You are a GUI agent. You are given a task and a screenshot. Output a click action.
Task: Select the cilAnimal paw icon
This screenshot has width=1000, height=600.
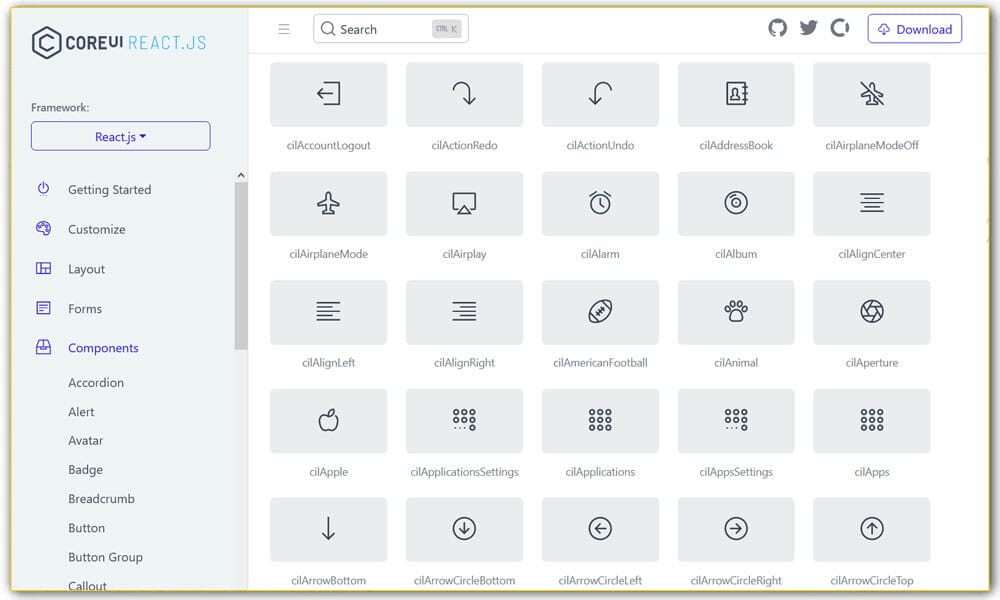(736, 312)
